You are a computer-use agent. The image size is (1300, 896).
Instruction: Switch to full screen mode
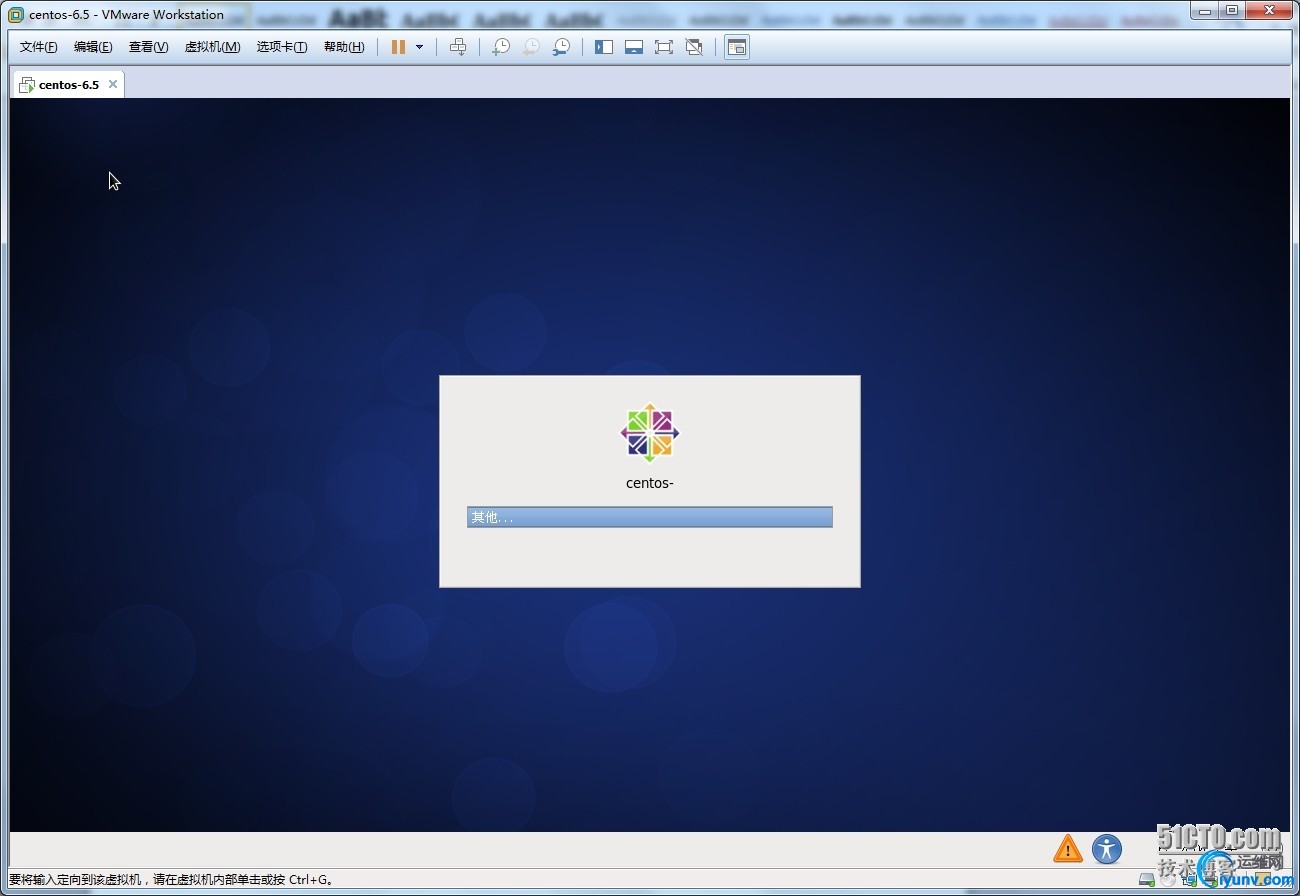(664, 47)
